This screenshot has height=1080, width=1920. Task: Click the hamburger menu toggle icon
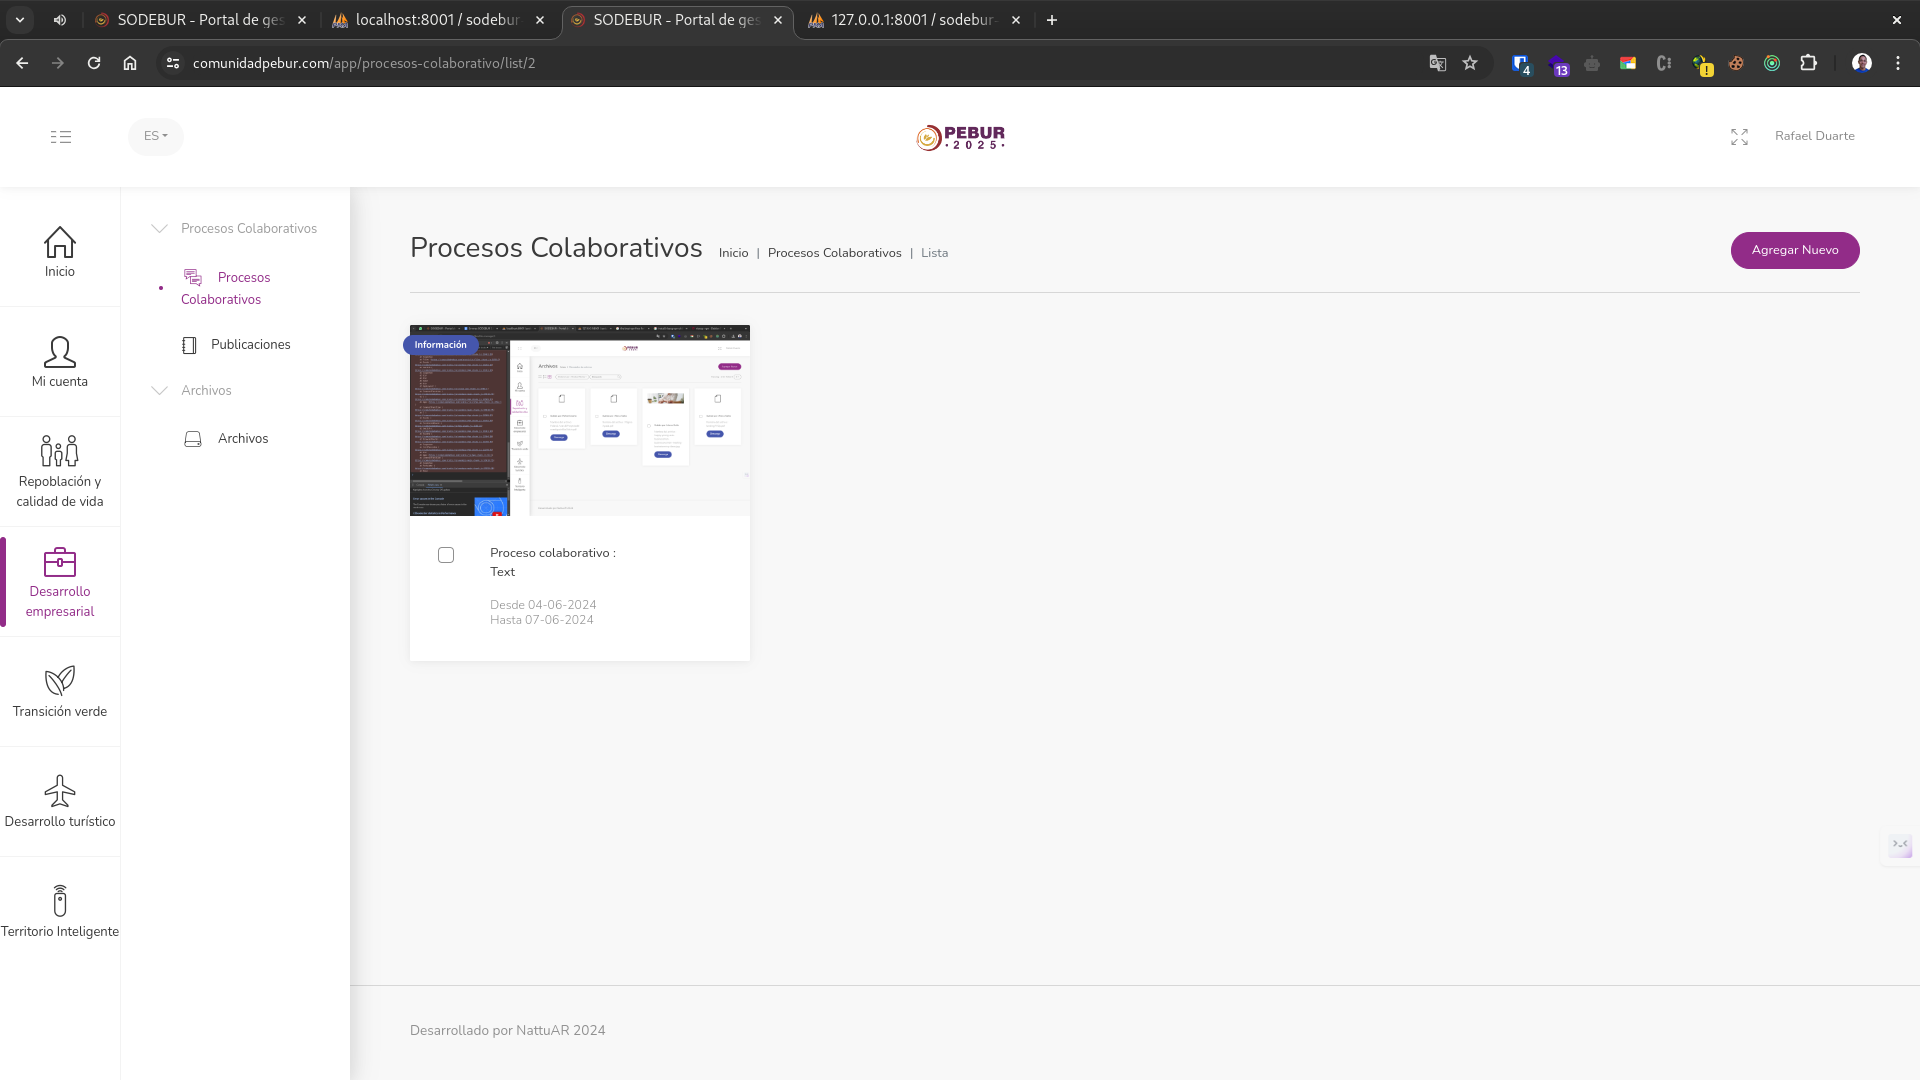coord(61,137)
